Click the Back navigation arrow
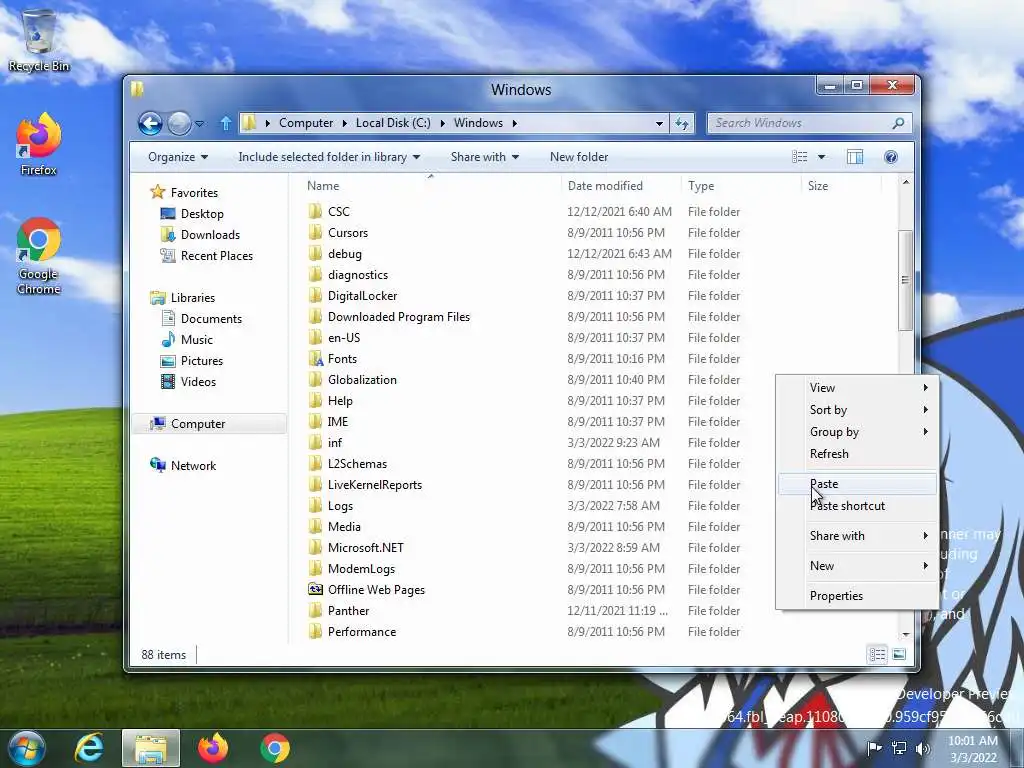1024x768 pixels. 150,123
